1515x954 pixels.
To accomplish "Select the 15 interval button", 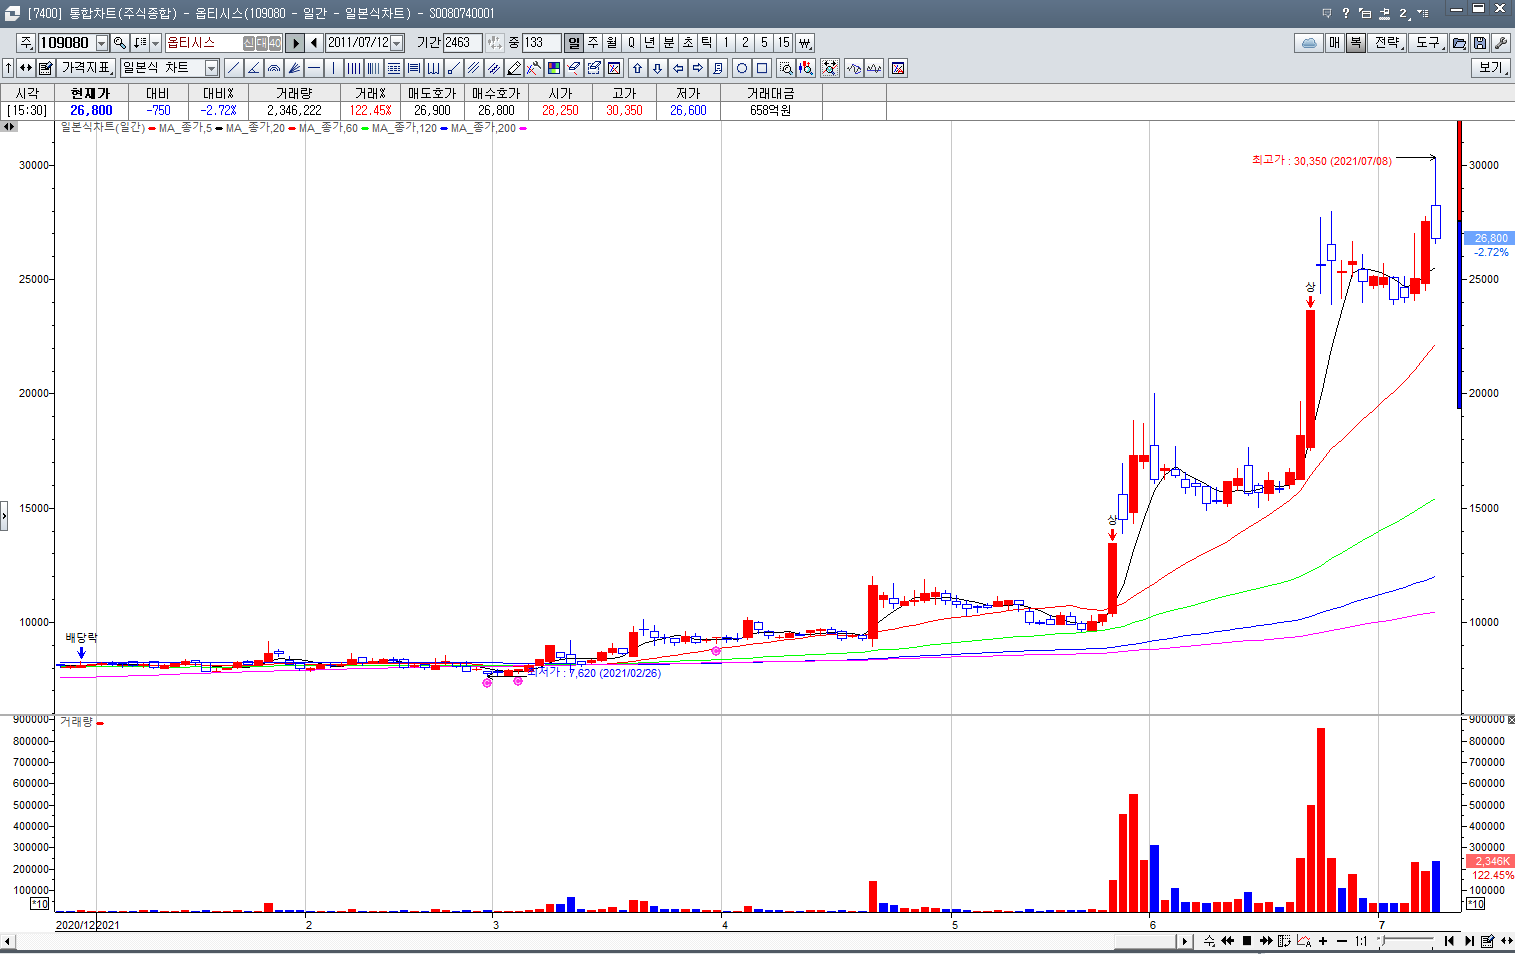I will point(783,43).
